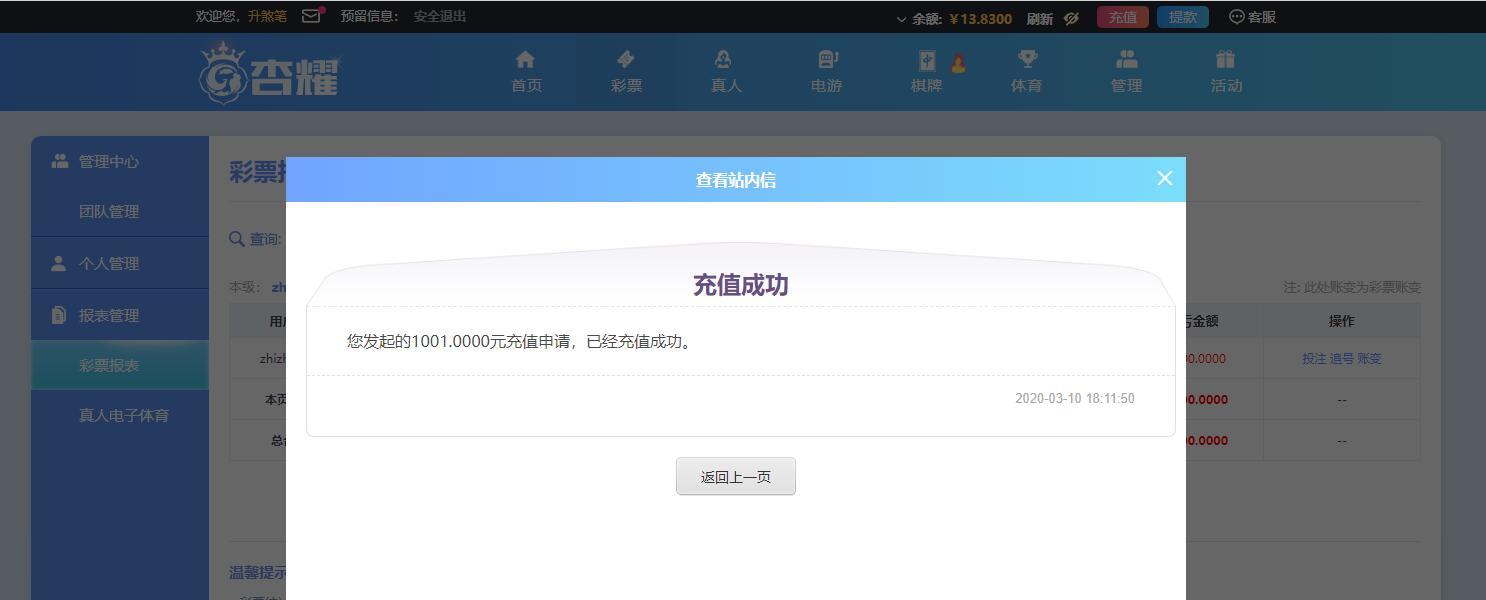Click the 返回上一页 button
This screenshot has width=1486, height=600.
pyautogui.click(x=736, y=476)
